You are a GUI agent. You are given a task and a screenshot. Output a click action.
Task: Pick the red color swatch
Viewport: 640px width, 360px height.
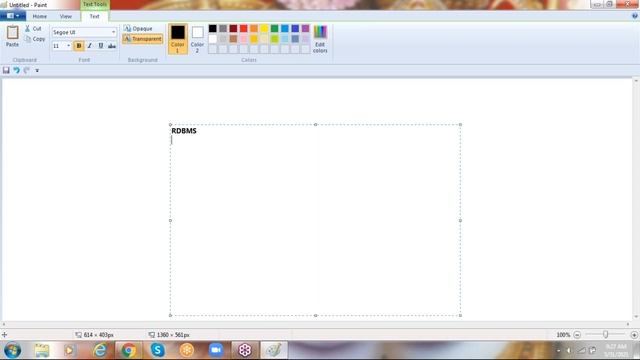[244, 29]
